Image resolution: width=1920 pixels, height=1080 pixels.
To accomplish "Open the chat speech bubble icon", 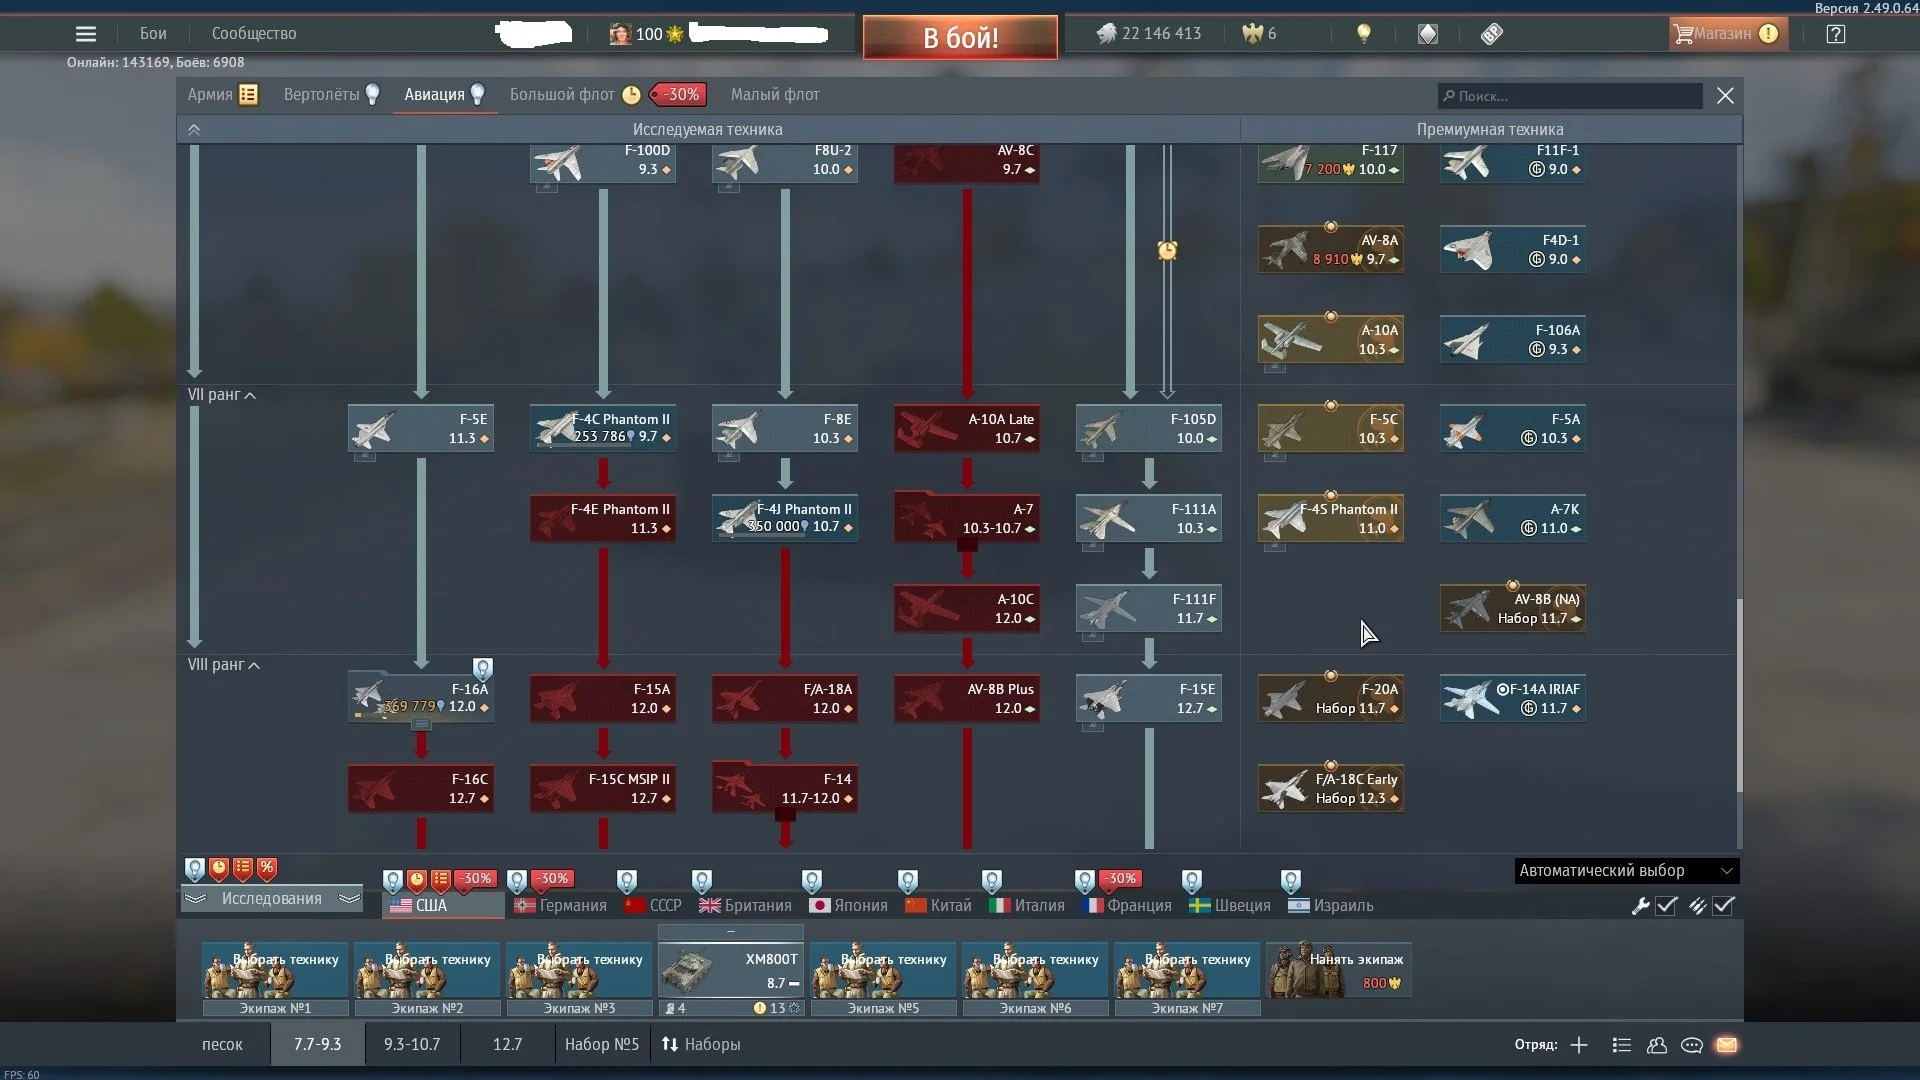I will point(1692,1045).
